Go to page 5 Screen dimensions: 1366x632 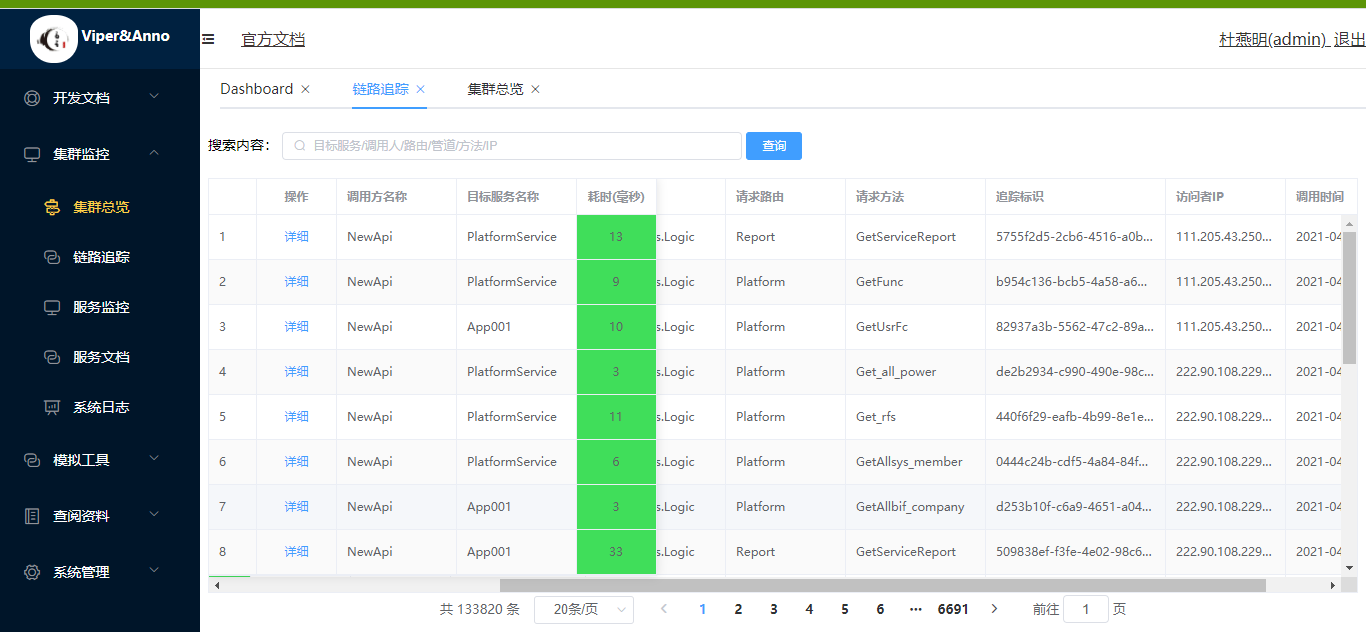click(x=845, y=609)
